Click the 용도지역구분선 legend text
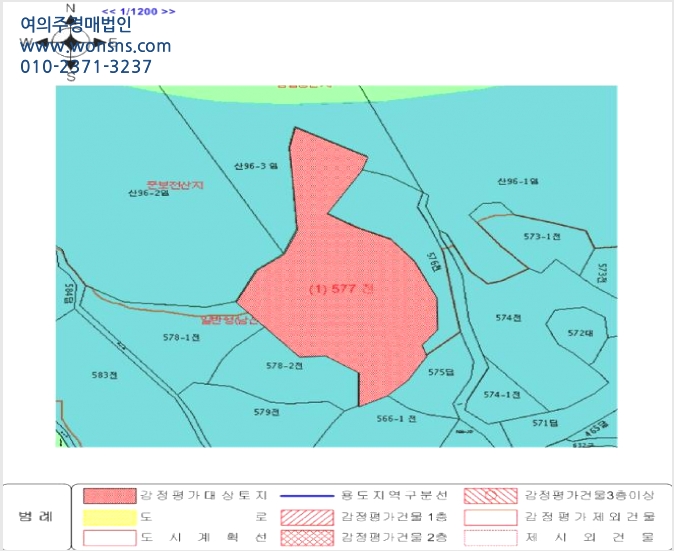 (394, 496)
